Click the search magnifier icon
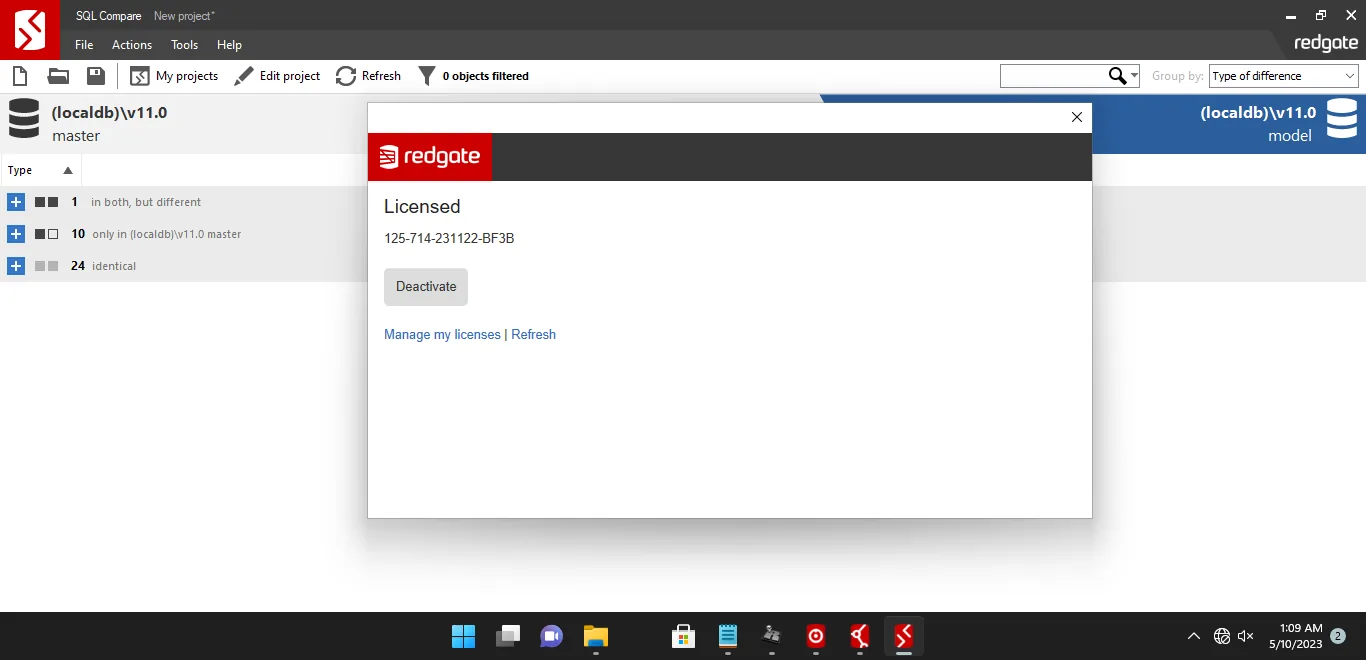This screenshot has width=1366, height=660. click(1117, 76)
